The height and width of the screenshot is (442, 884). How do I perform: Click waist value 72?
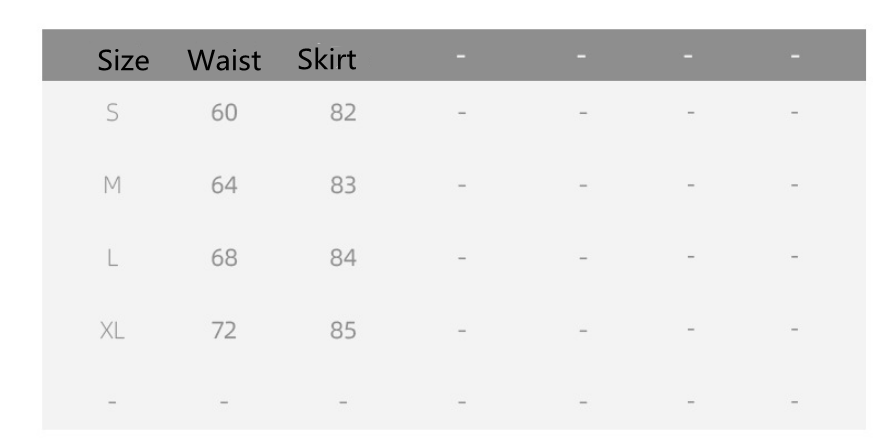point(224,330)
